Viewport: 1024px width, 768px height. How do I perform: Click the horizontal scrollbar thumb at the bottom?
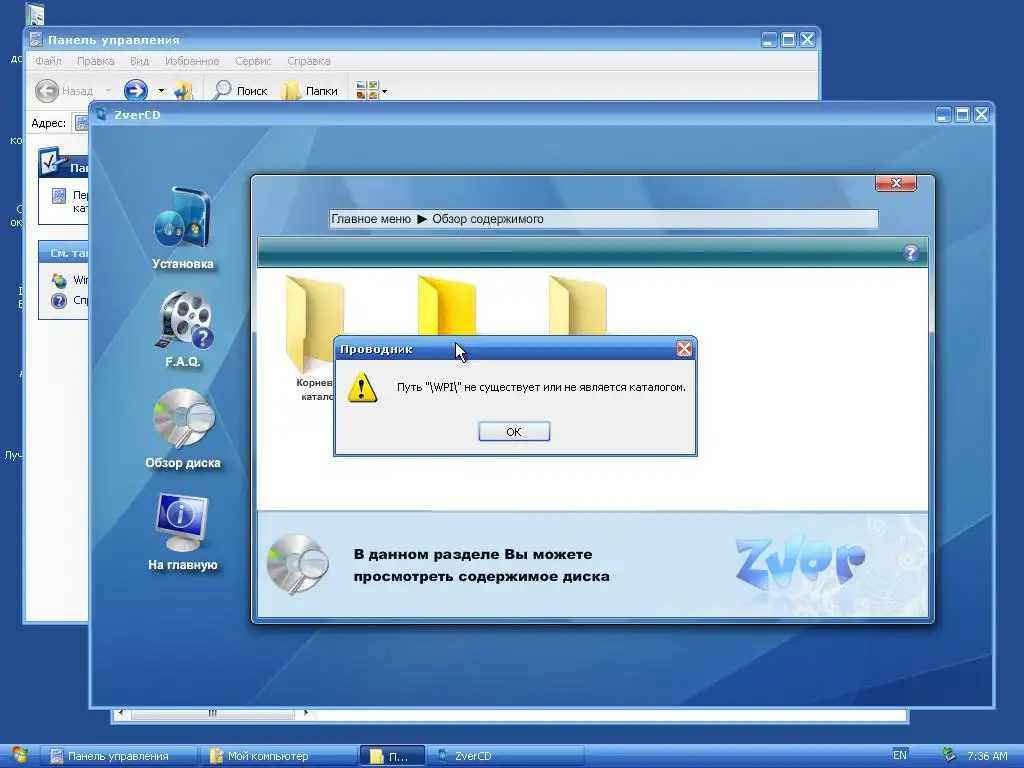(213, 713)
